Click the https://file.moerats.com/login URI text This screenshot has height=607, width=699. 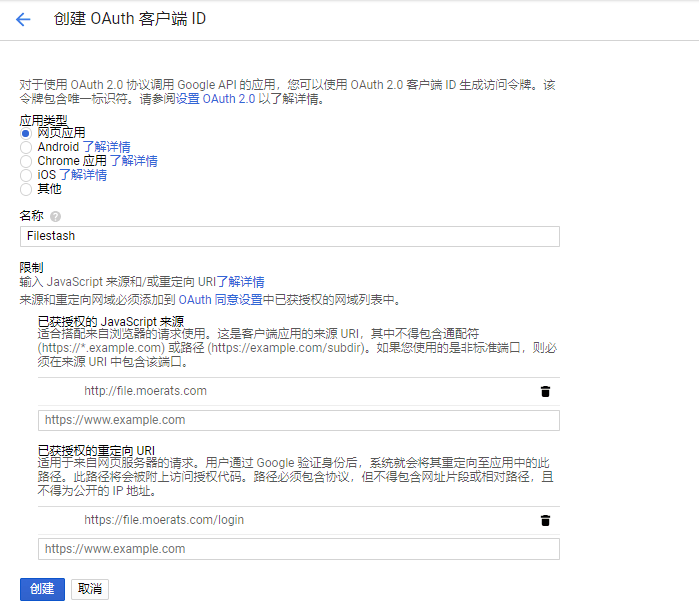click(164, 520)
